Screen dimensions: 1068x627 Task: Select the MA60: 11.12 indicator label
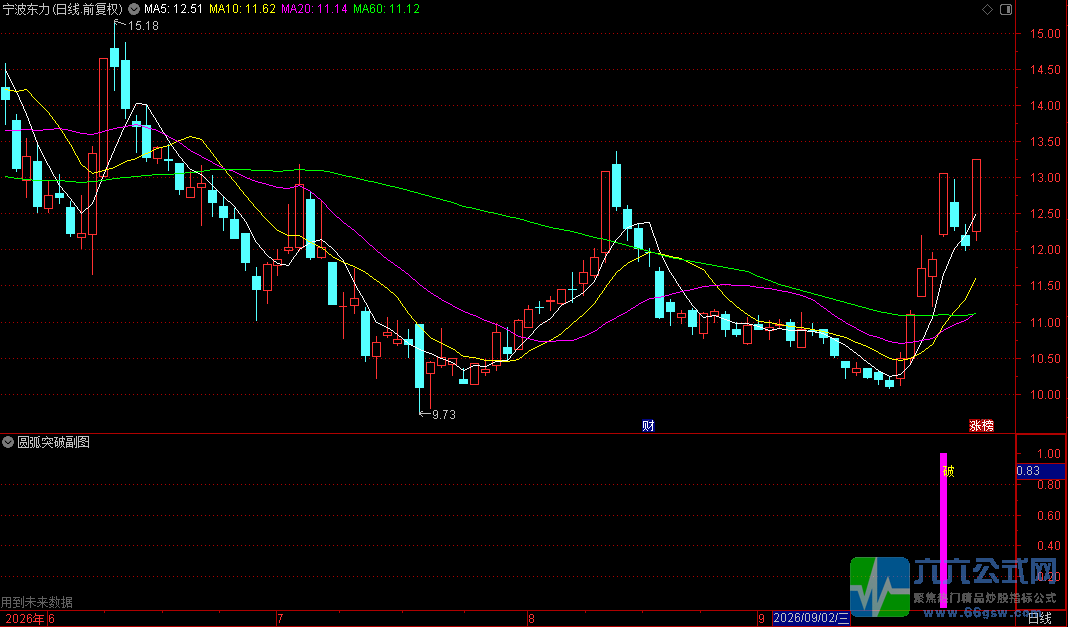click(386, 9)
